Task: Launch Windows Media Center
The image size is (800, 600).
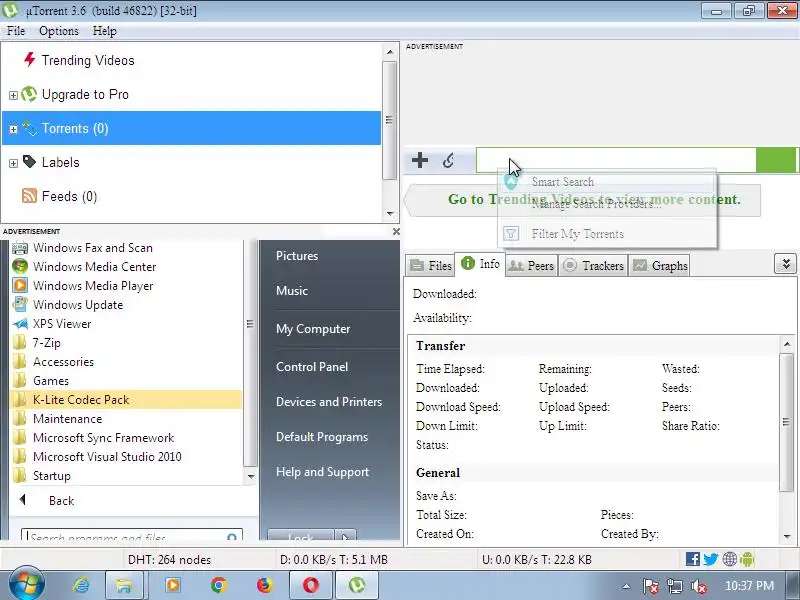Action: (125, 267)
